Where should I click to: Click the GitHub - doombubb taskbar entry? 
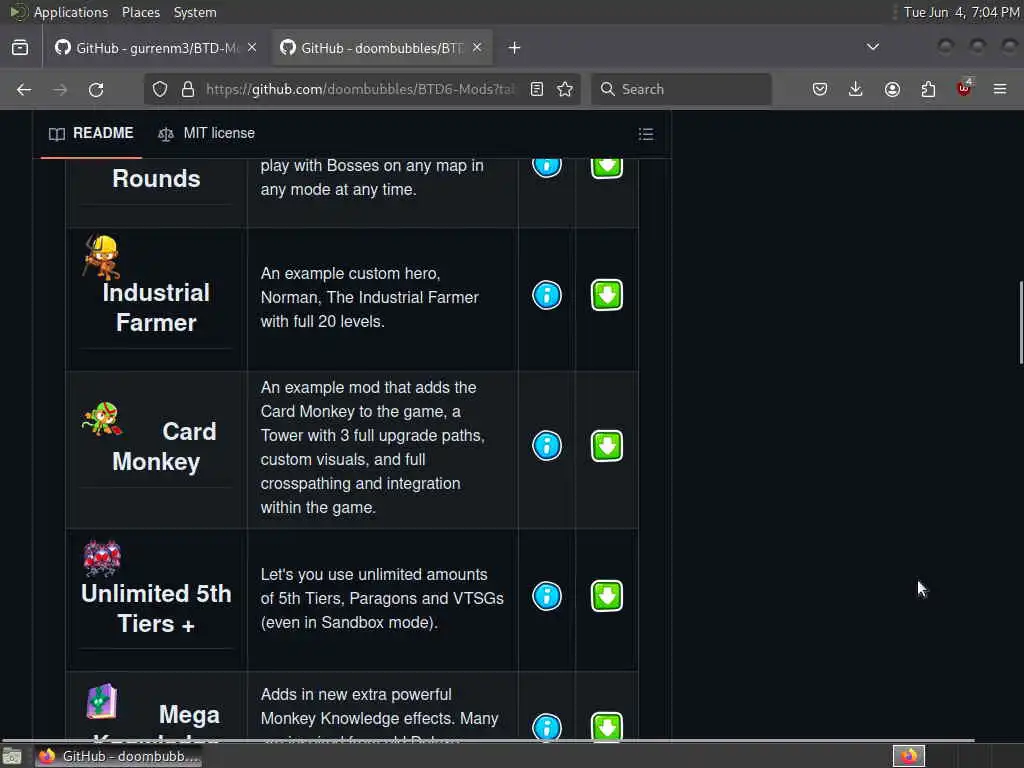(x=118, y=756)
